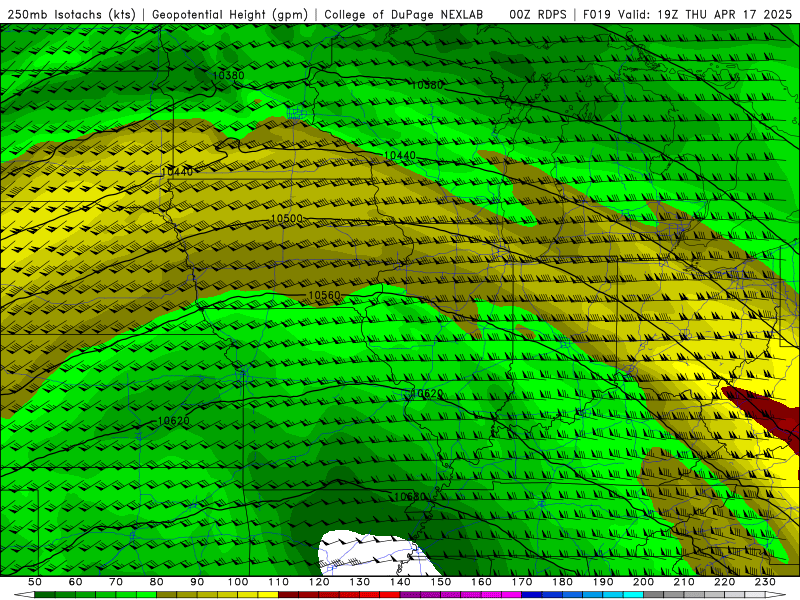Click the 160 value on the color scale
Viewport: 800px width, 600px height.
481,582
